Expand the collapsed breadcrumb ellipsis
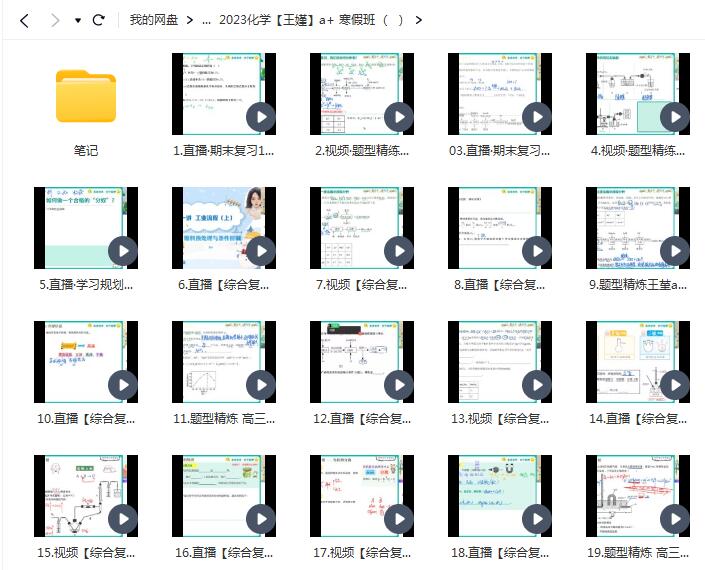Image resolution: width=705 pixels, height=570 pixels. pyautogui.click(x=206, y=20)
